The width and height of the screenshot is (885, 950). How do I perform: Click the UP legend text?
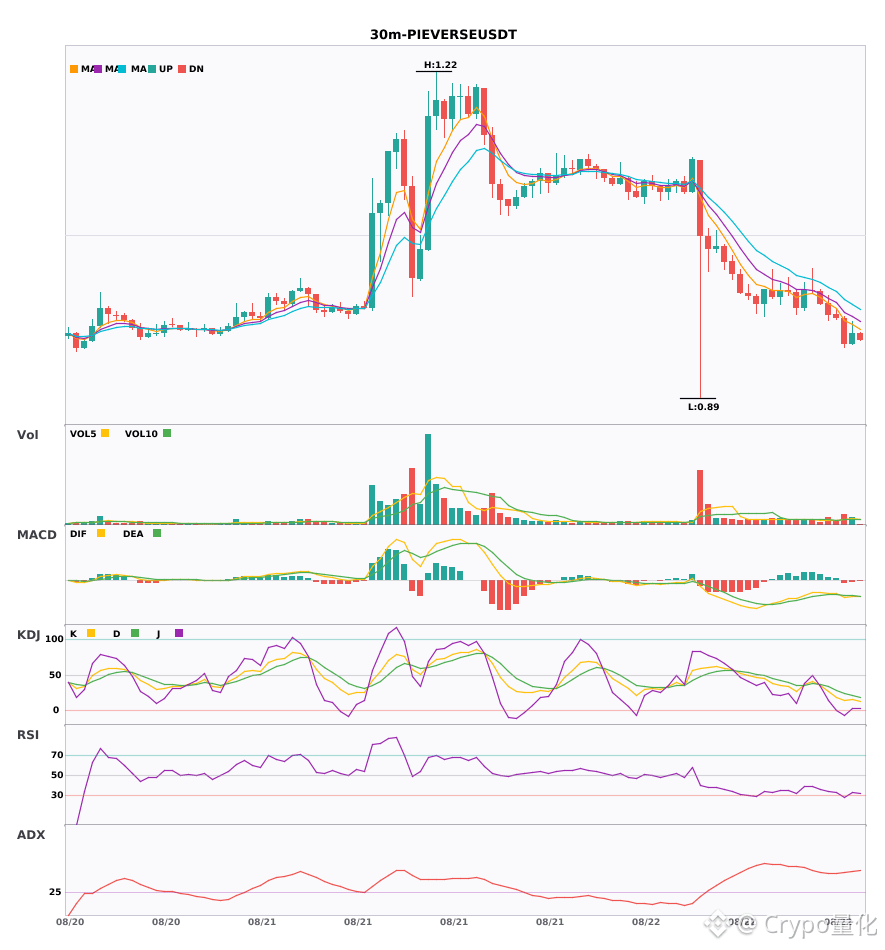click(x=166, y=69)
